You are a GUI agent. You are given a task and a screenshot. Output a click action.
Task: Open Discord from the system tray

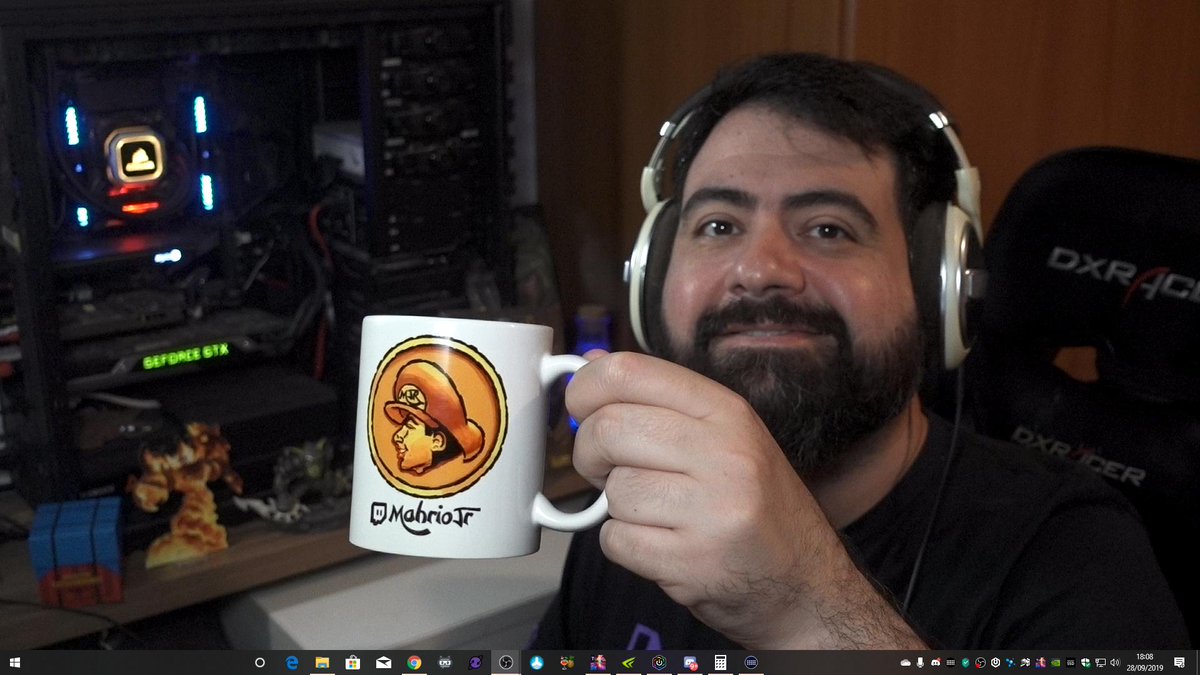click(936, 662)
